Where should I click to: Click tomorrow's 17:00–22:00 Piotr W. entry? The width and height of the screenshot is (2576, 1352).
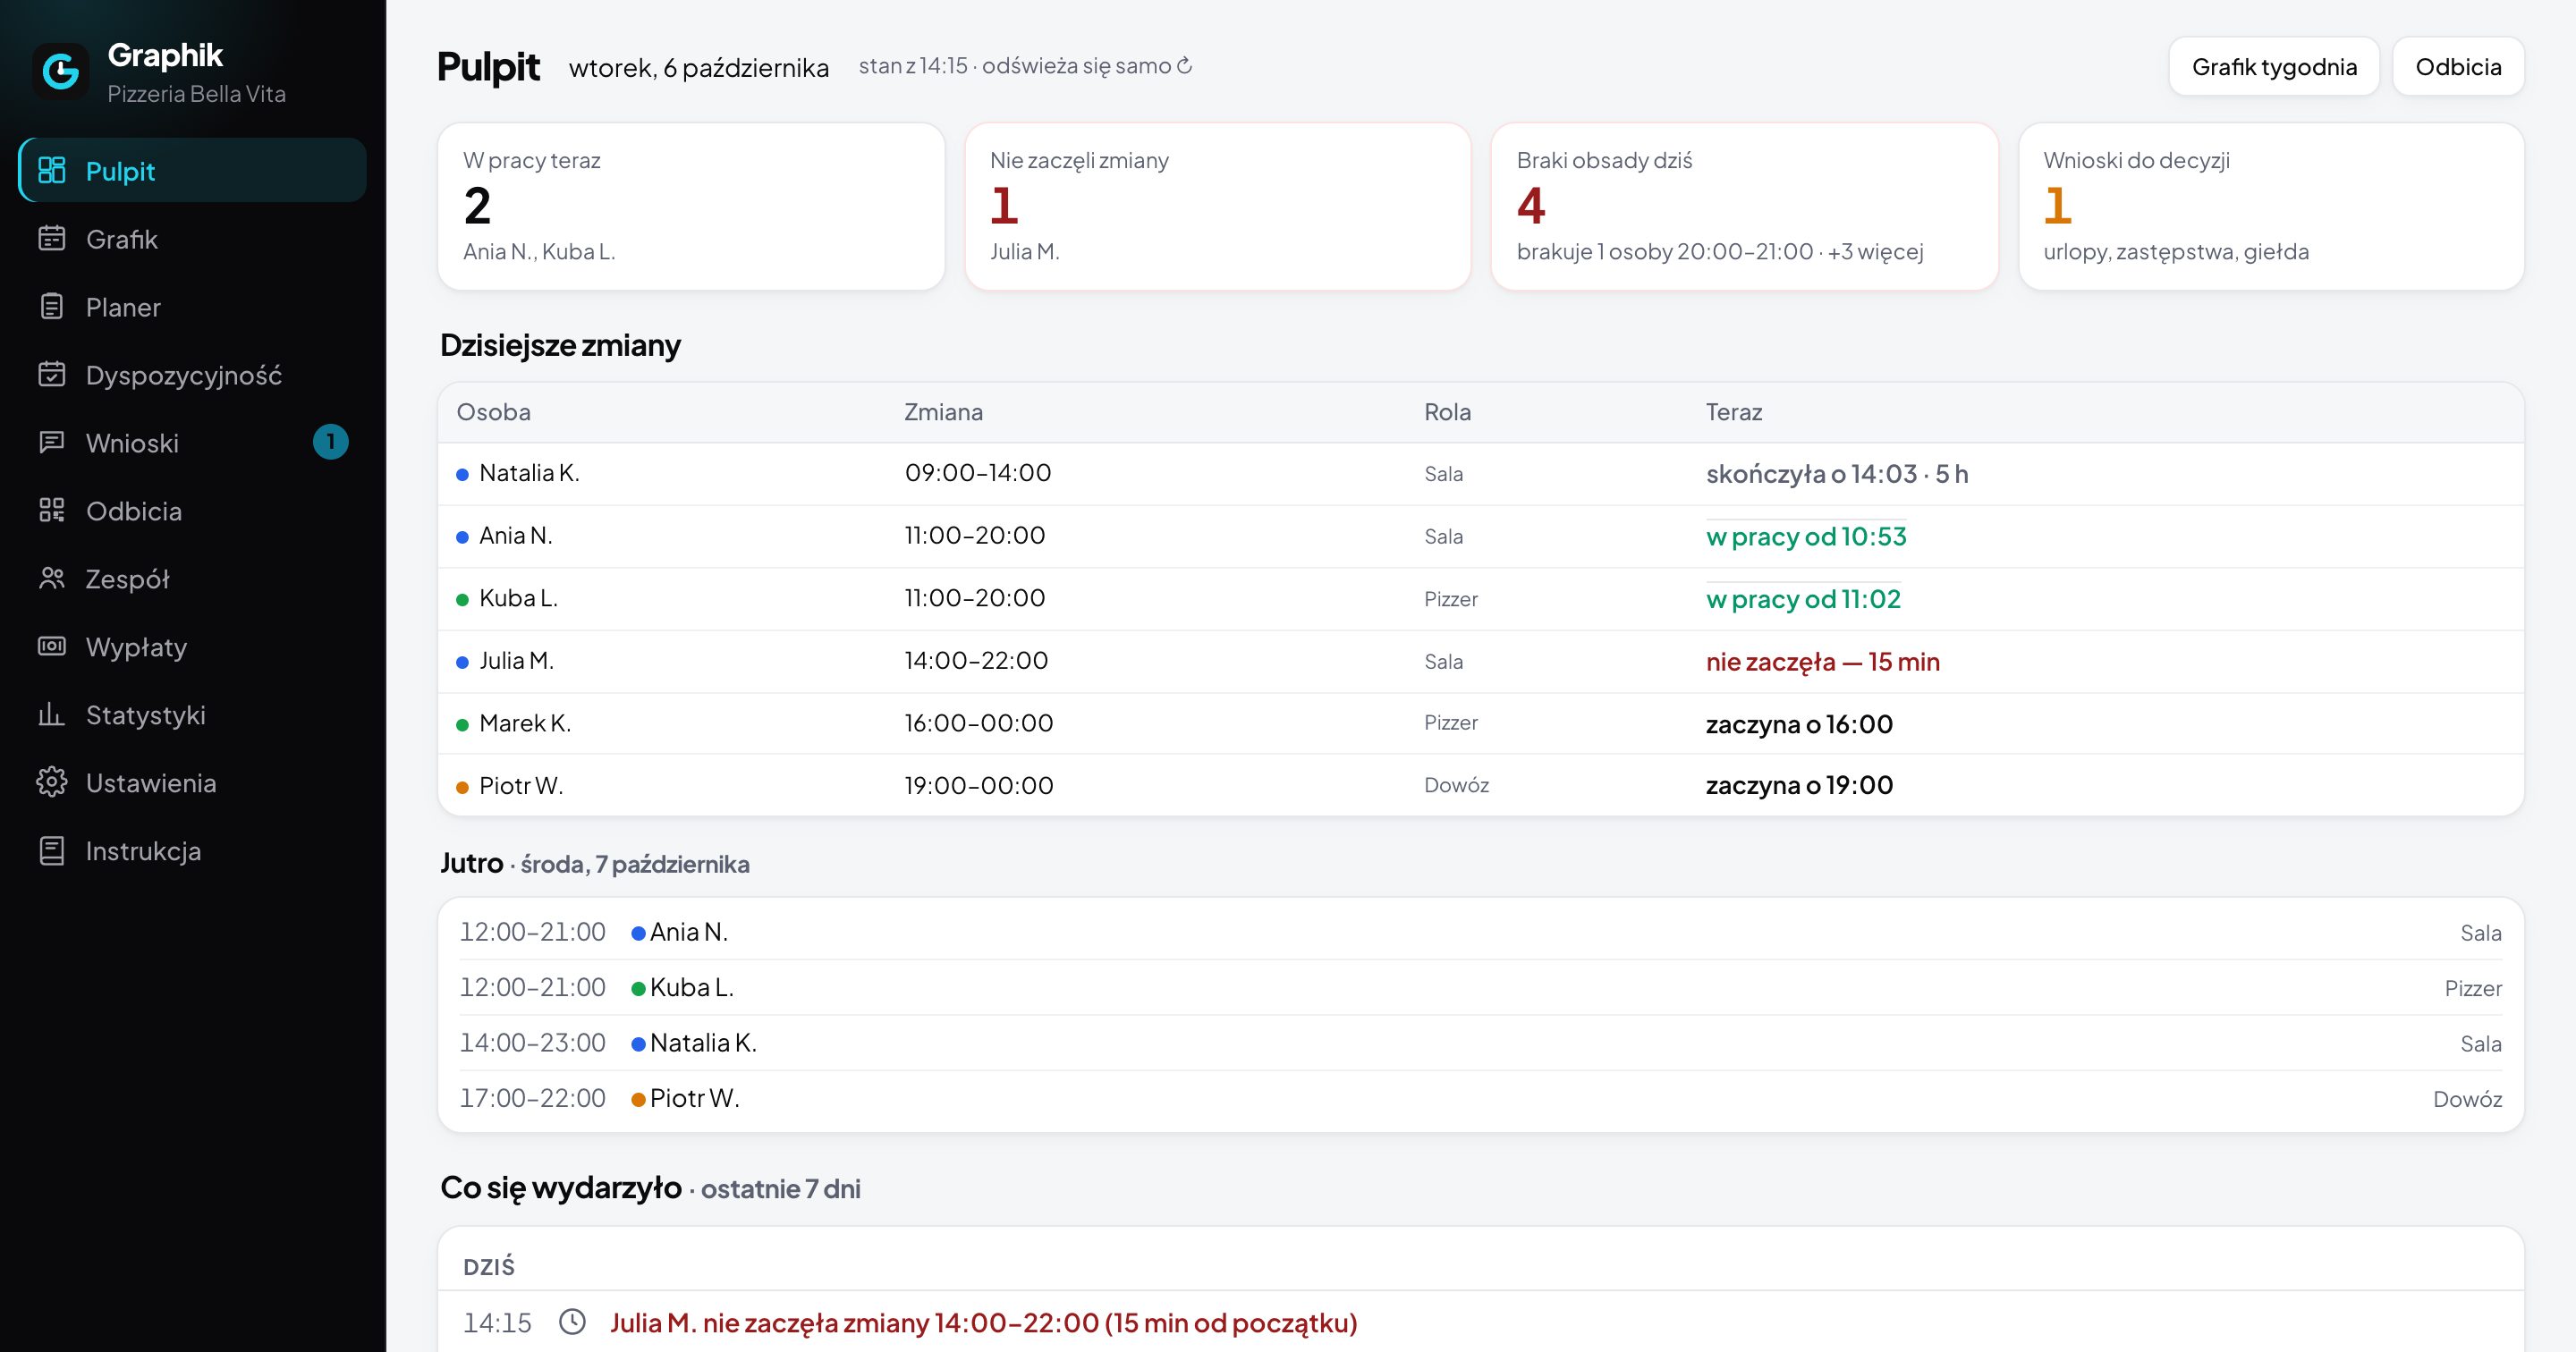click(x=1480, y=1098)
